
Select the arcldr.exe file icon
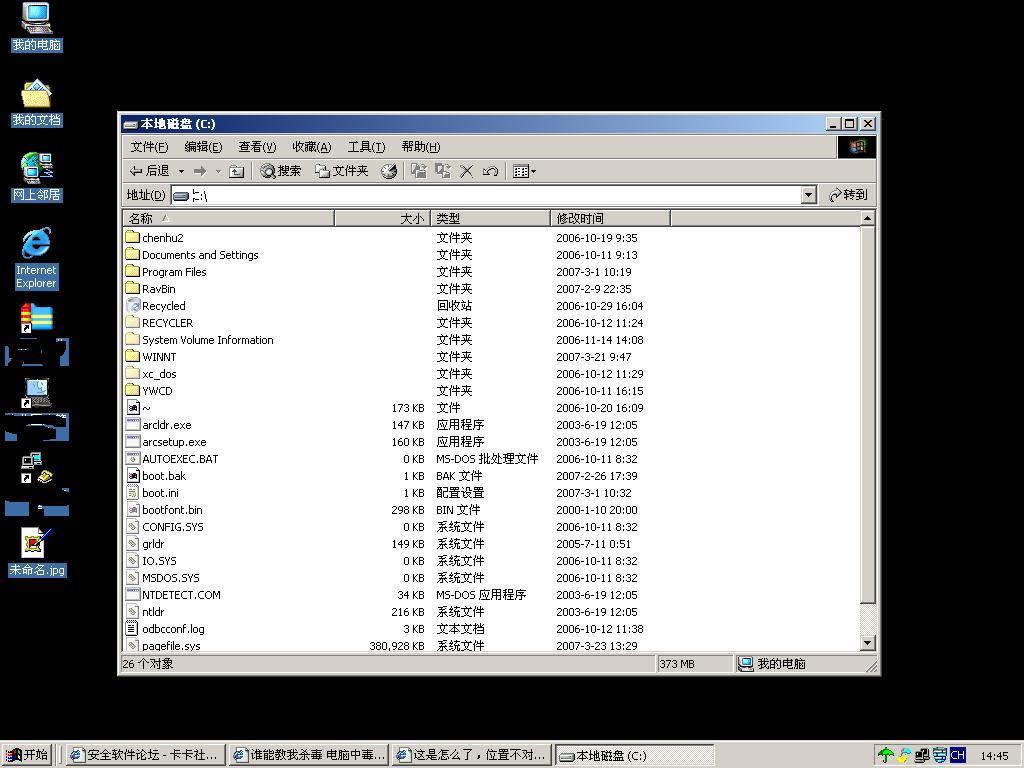coord(133,424)
